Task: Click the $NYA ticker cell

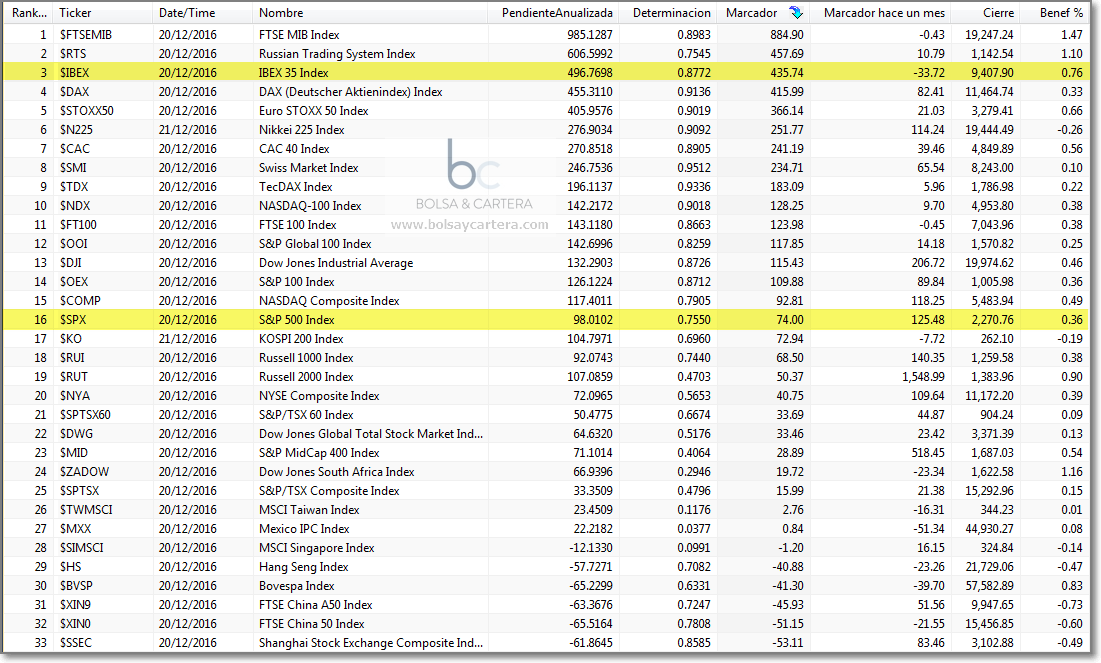Action: 74,395
